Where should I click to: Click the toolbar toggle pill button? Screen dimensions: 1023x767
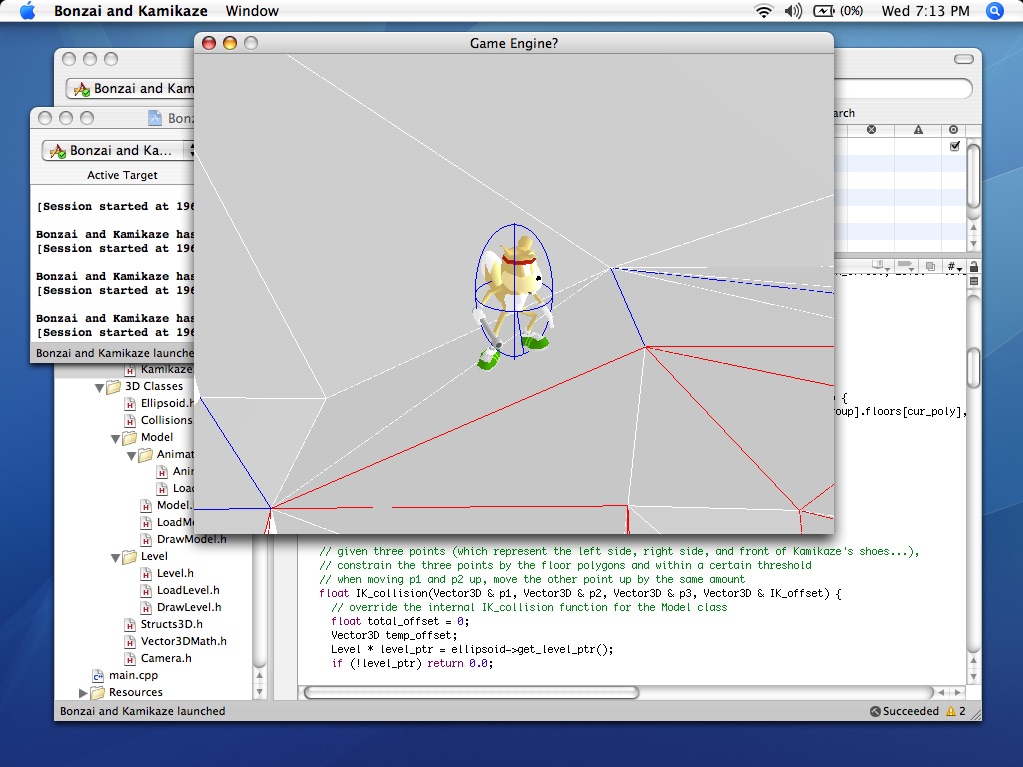click(x=964, y=59)
